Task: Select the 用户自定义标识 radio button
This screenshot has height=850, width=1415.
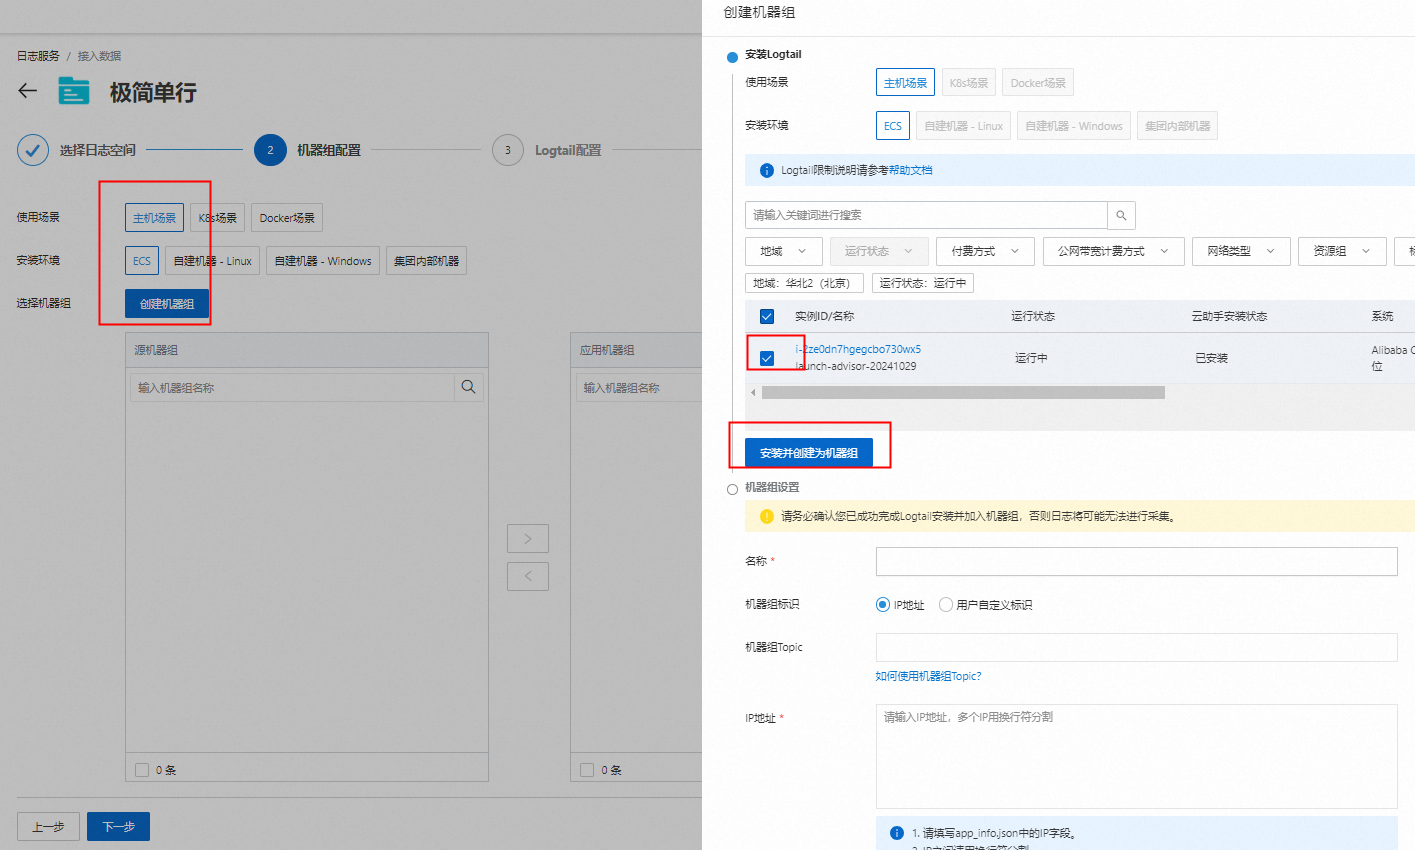Action: pyautogui.click(x=945, y=604)
